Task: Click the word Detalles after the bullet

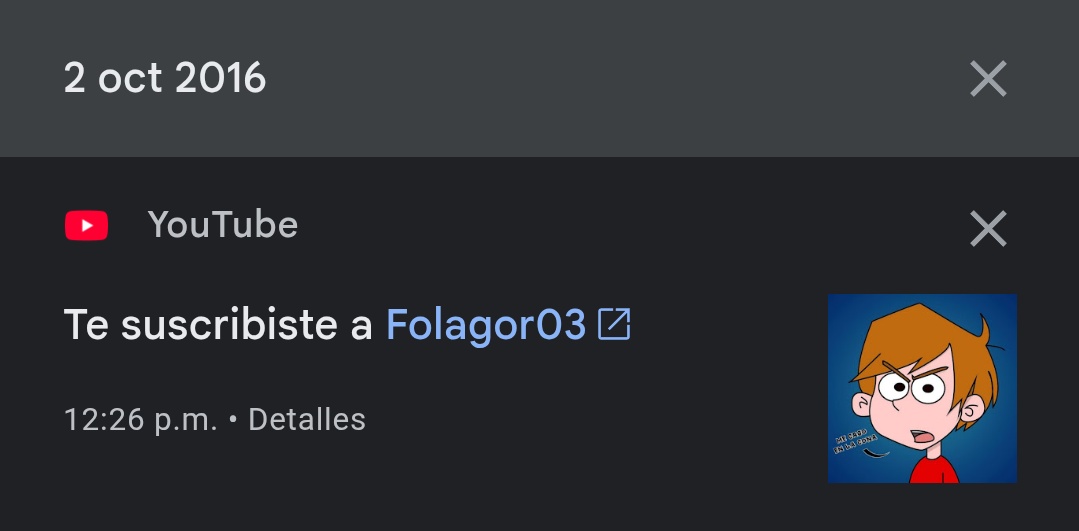Action: tap(307, 419)
